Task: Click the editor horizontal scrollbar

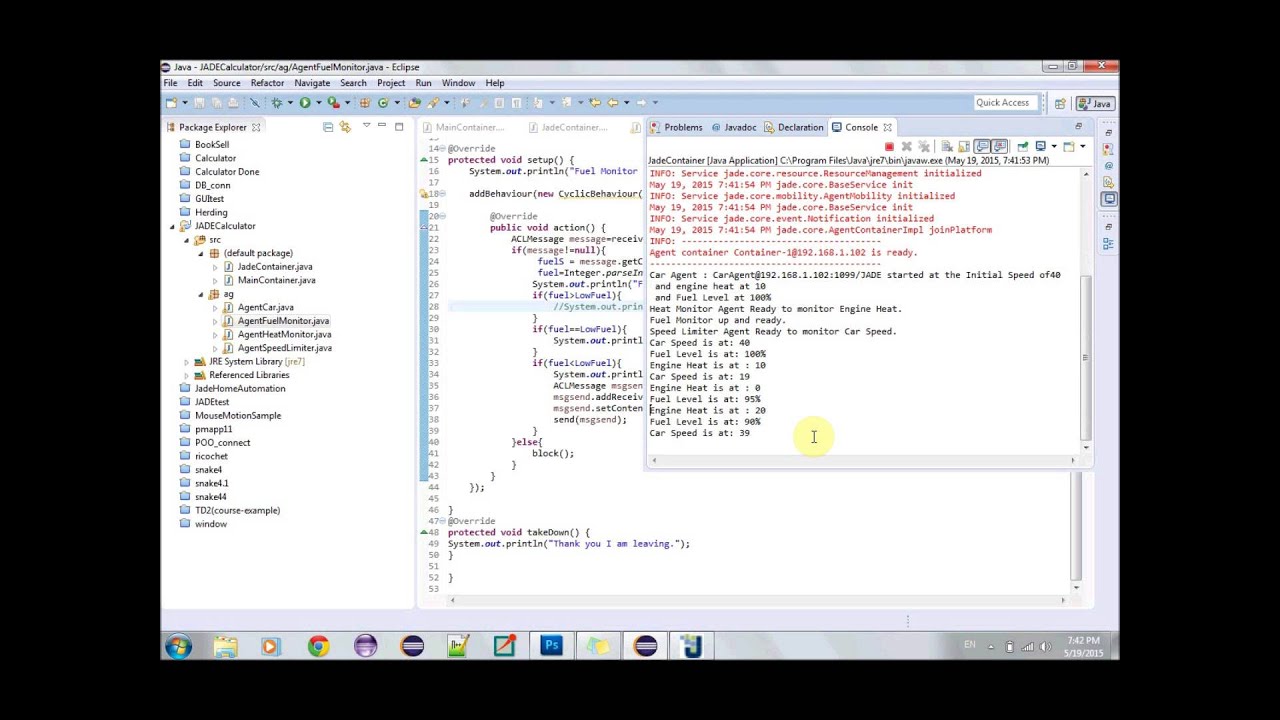Action: (x=757, y=600)
